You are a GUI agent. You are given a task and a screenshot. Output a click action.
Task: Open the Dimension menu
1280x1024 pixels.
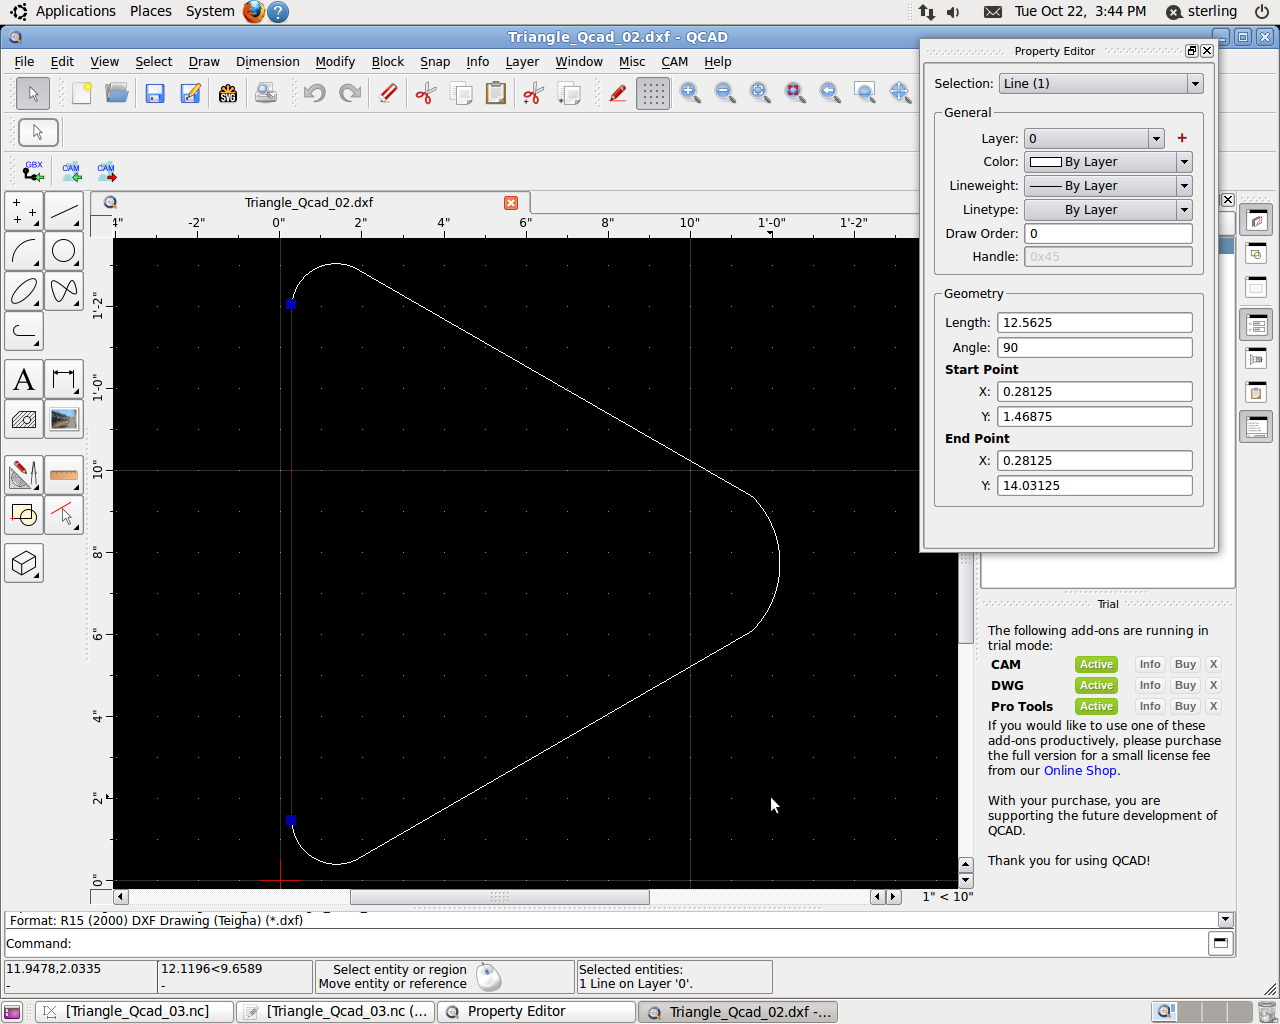click(267, 61)
